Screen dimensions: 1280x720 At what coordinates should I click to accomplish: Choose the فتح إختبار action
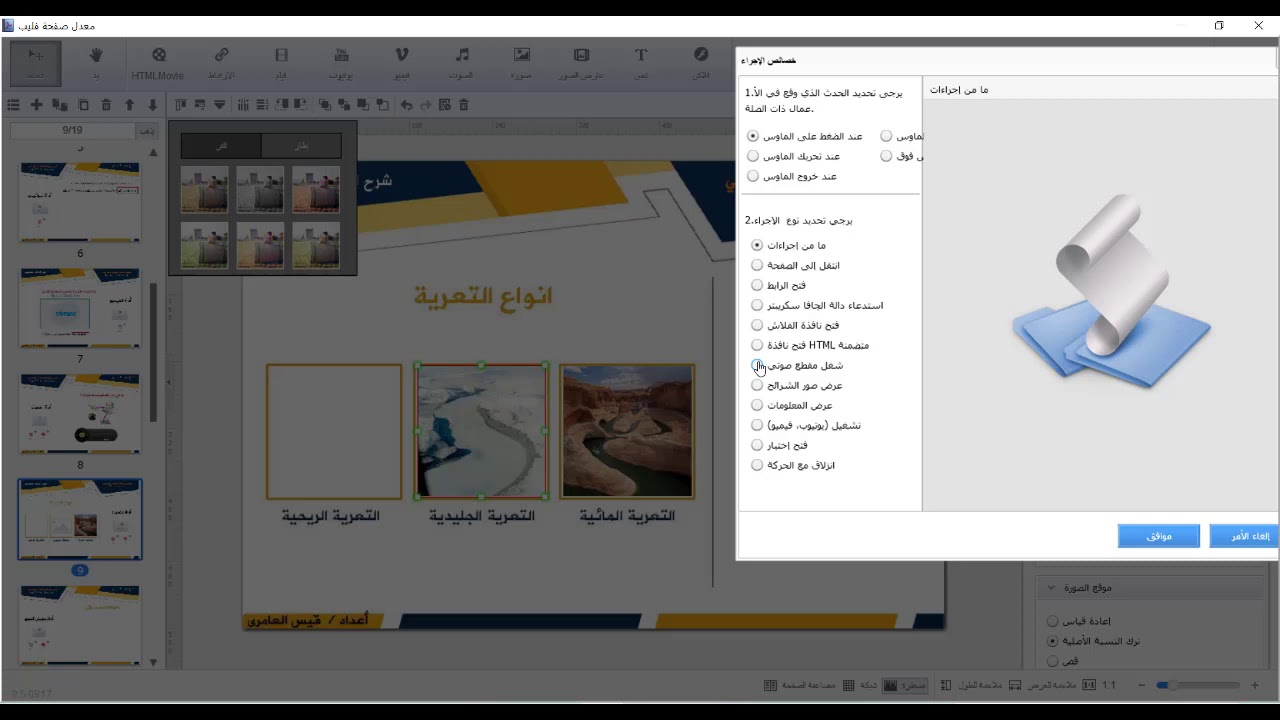click(x=779, y=445)
